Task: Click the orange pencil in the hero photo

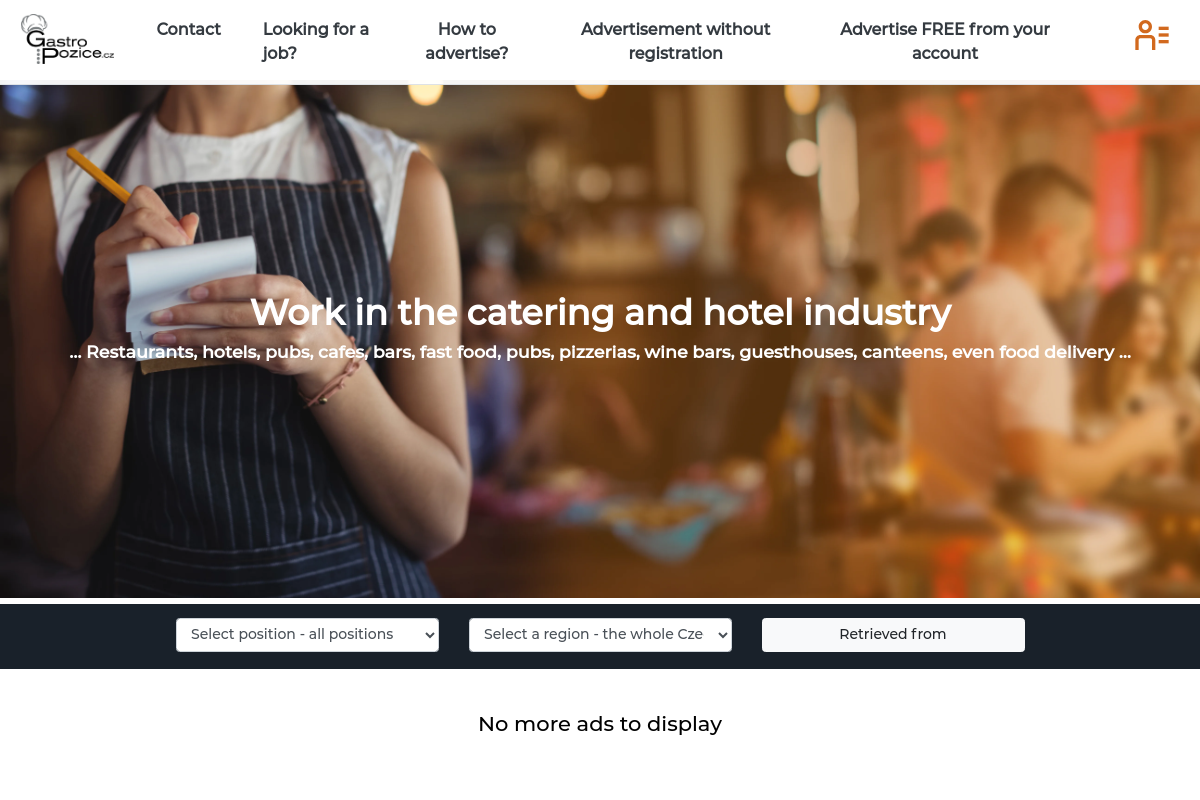Action: coord(98,175)
